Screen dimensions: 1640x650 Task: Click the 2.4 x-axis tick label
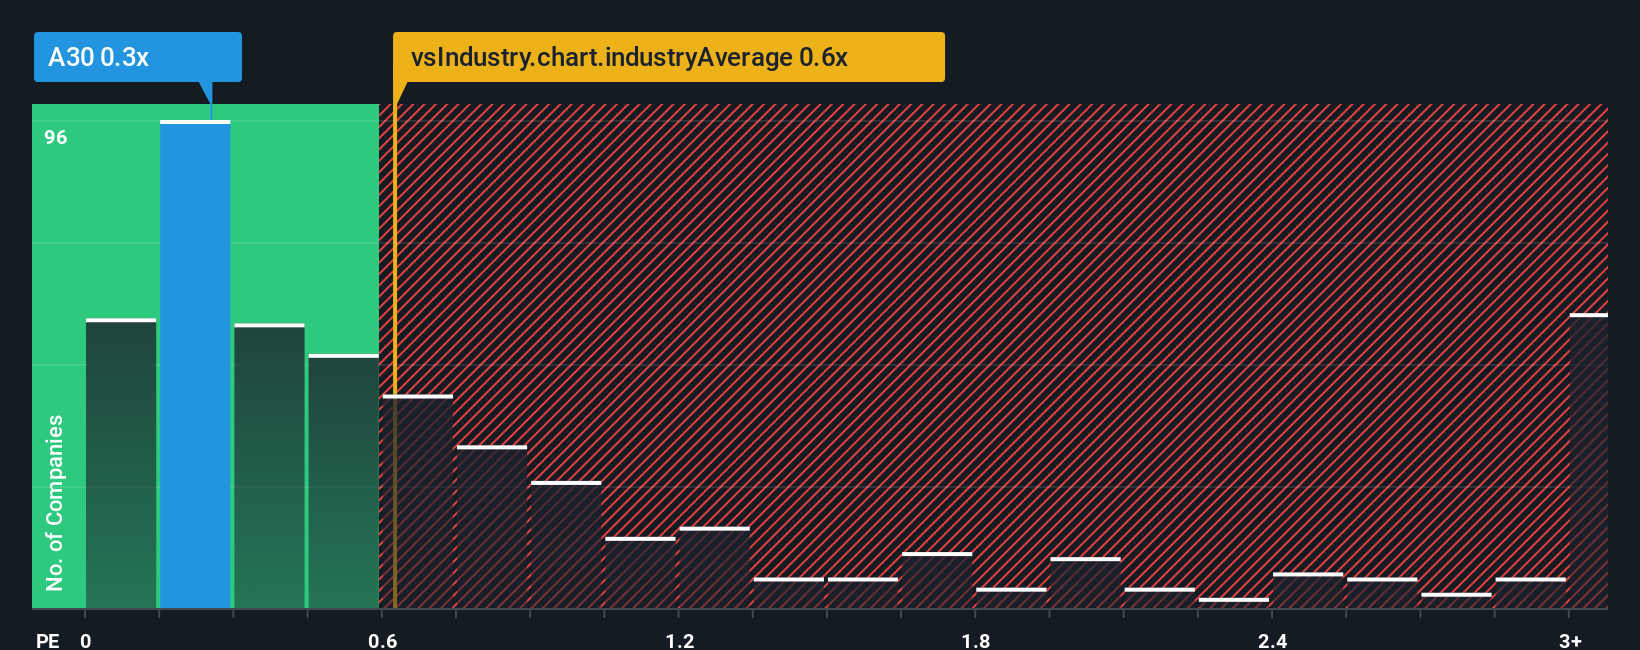[1272, 640]
